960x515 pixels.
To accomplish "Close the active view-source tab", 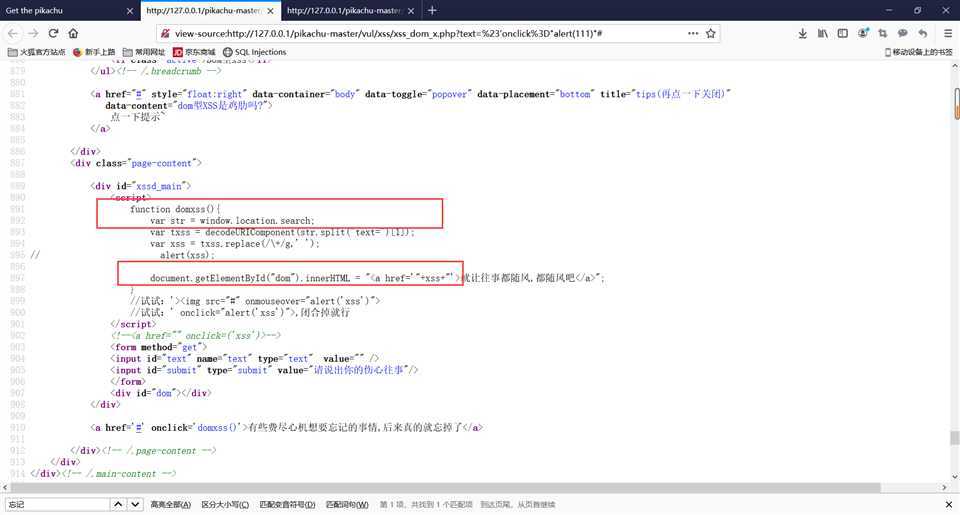I will coord(270,11).
